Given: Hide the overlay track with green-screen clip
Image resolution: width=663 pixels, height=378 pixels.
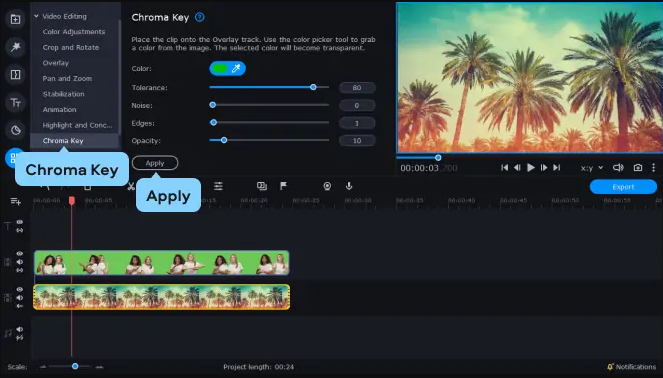Looking at the screenshot, I should pos(19,254).
